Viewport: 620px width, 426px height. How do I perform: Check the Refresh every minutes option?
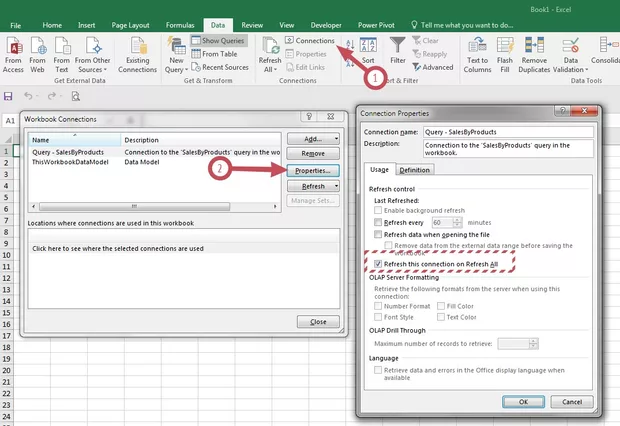[377, 222]
